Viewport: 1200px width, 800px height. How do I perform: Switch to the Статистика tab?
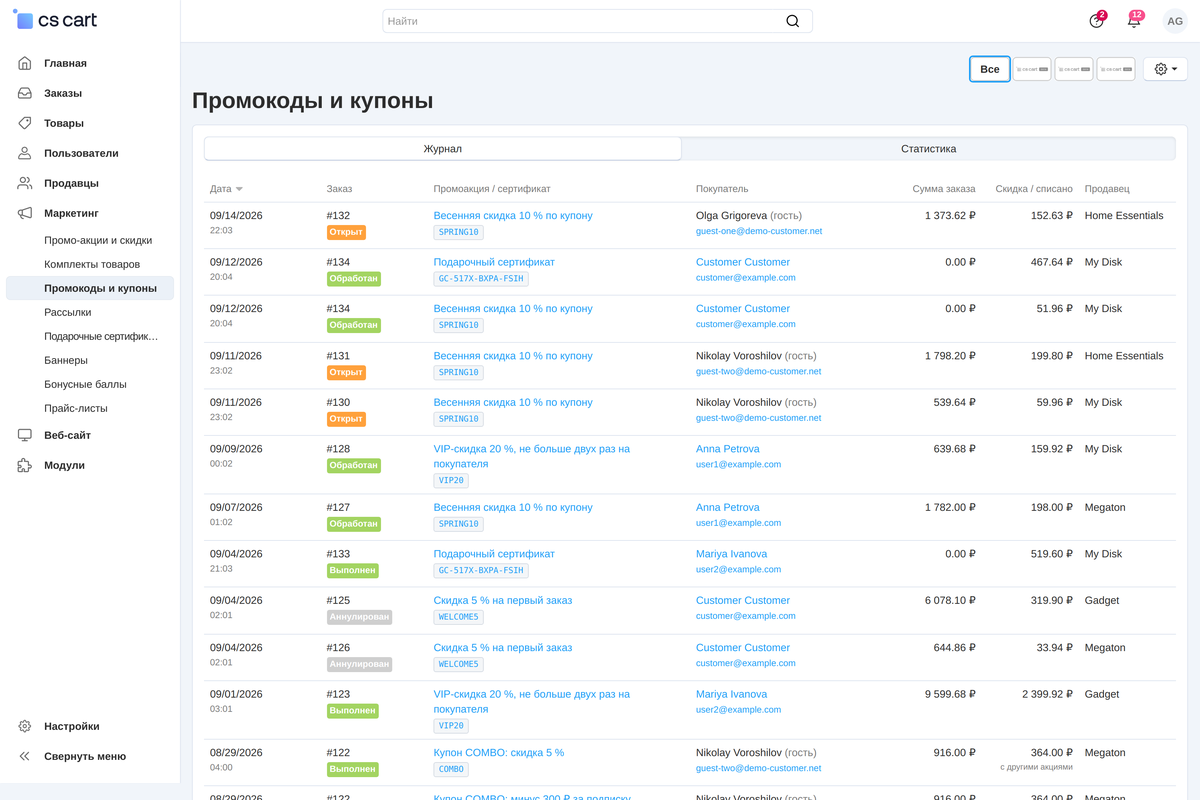point(928,148)
